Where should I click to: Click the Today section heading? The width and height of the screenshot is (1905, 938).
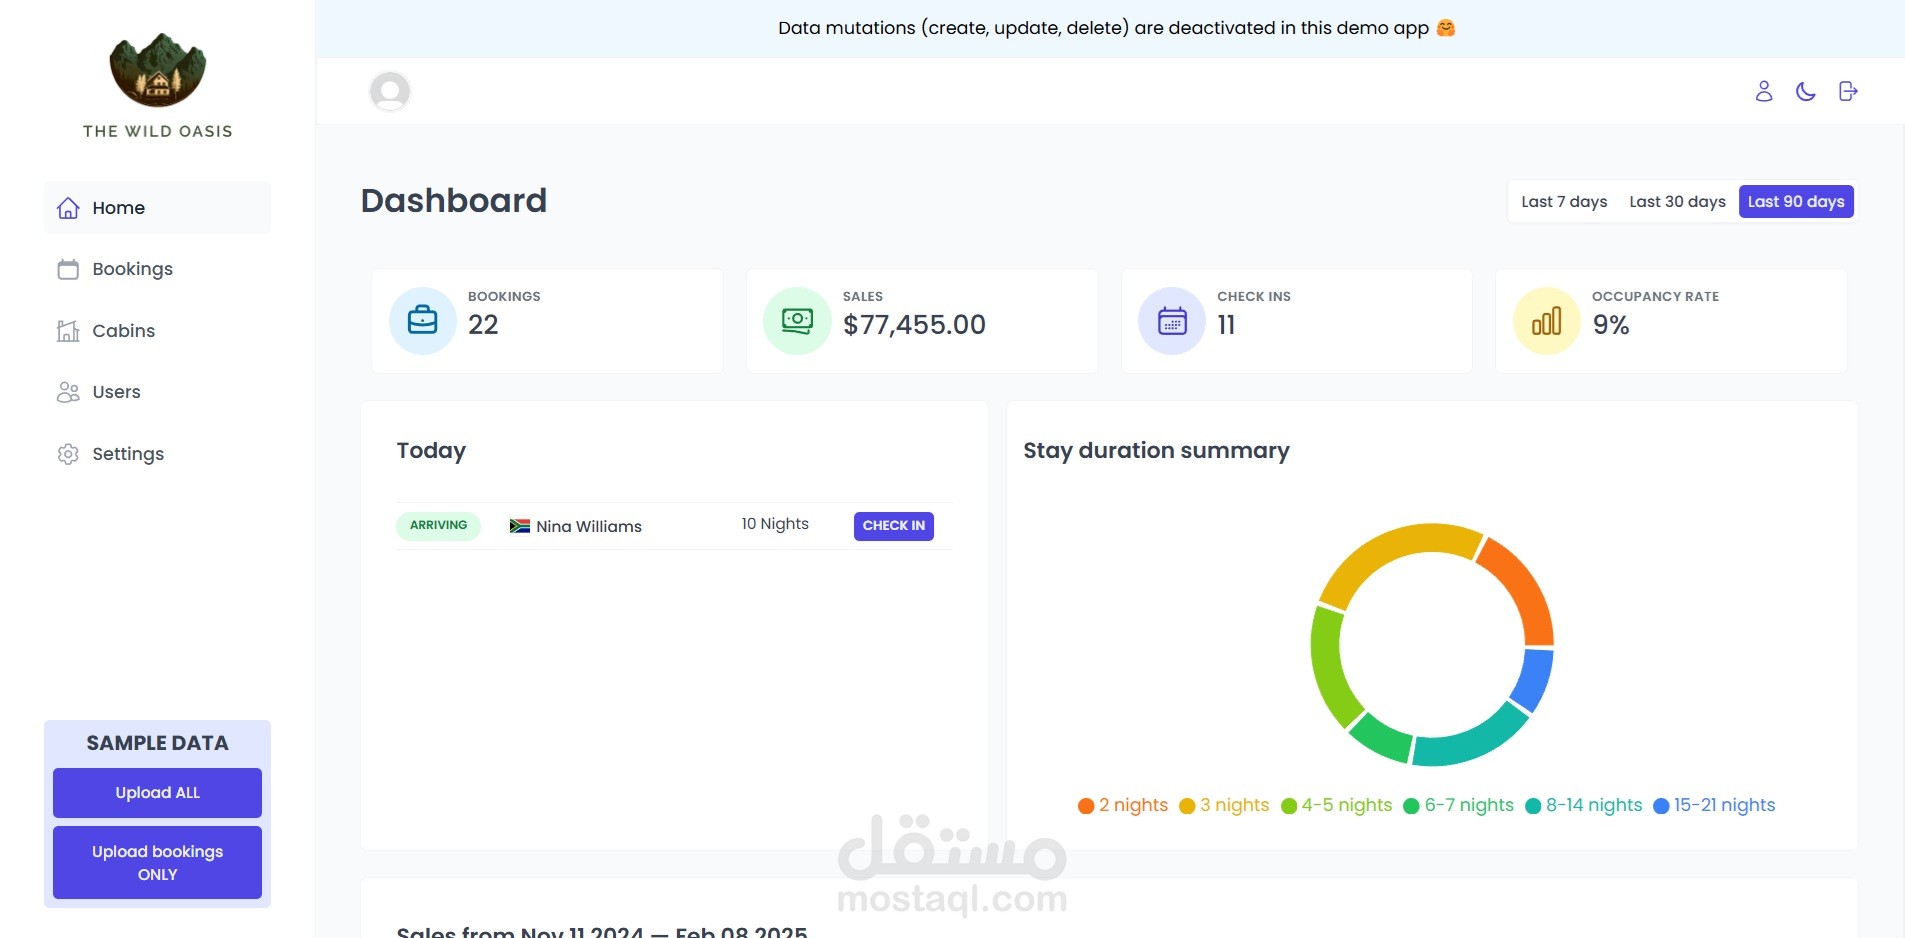(431, 451)
